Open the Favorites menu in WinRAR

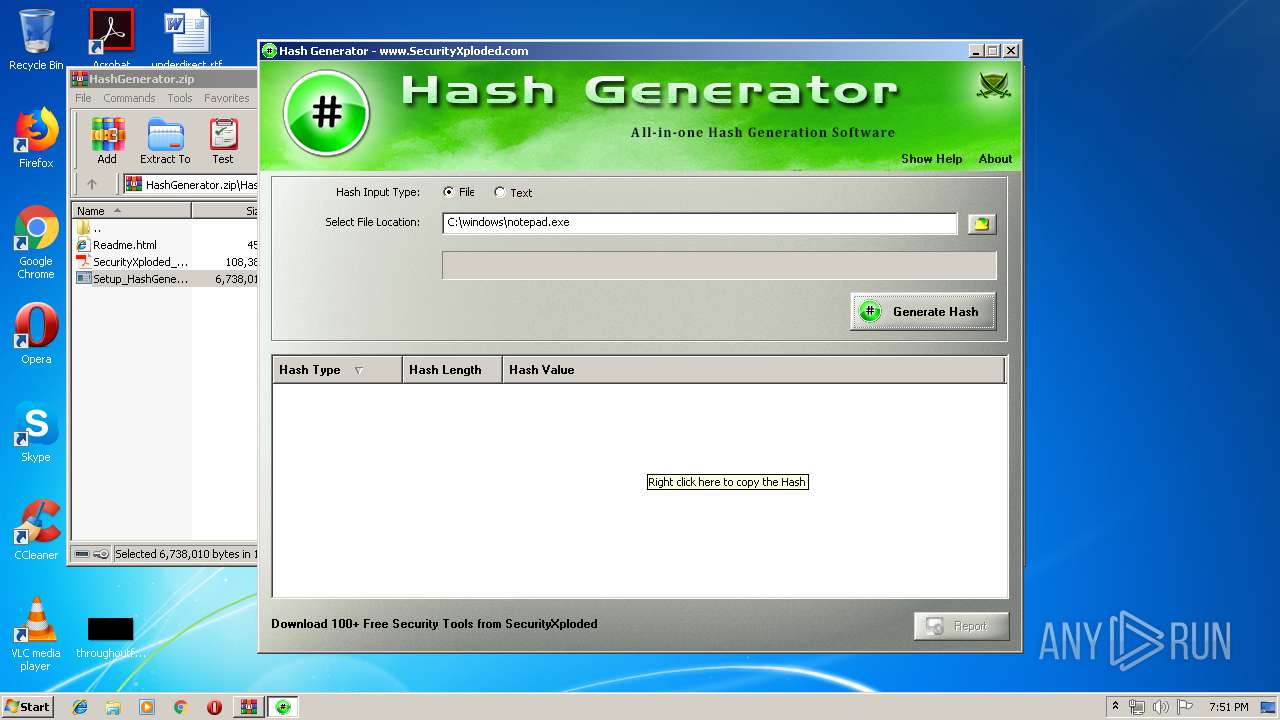click(x=227, y=98)
